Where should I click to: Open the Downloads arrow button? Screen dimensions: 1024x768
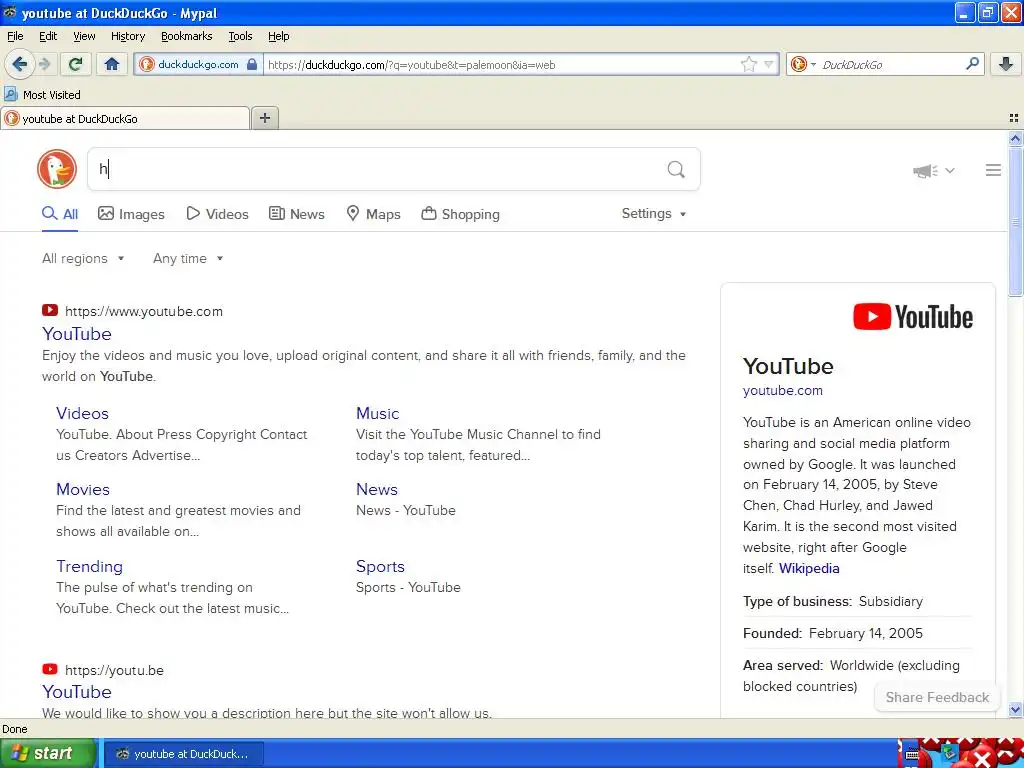coord(1006,64)
